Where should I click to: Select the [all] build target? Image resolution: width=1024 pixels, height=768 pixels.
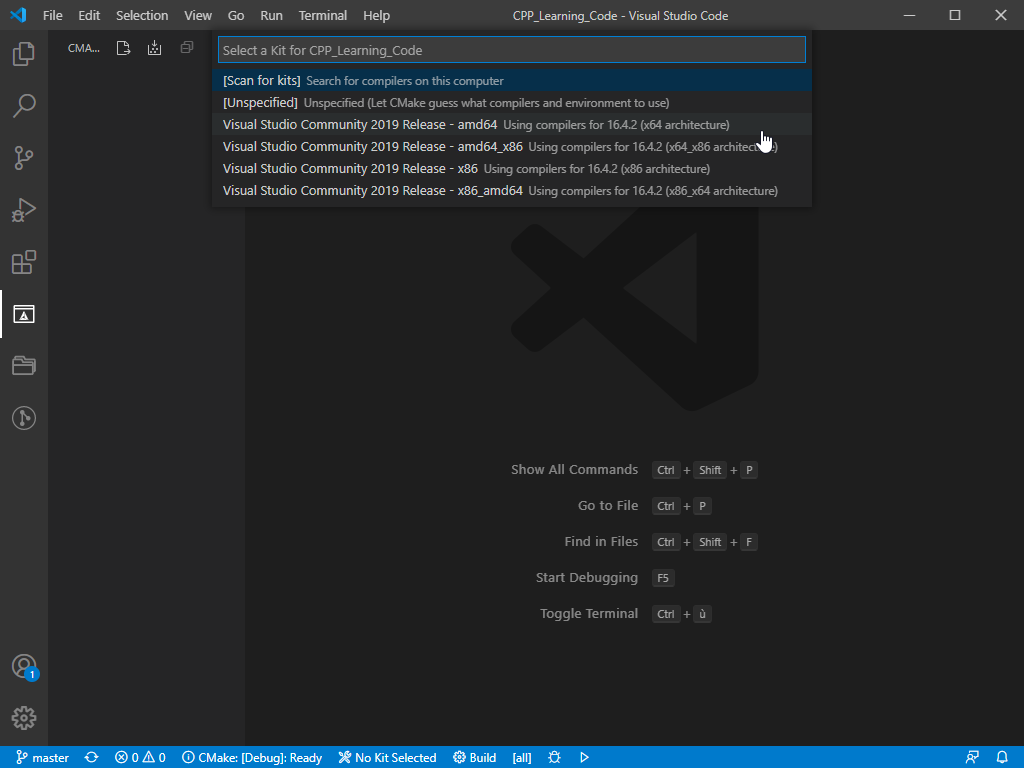pos(522,758)
